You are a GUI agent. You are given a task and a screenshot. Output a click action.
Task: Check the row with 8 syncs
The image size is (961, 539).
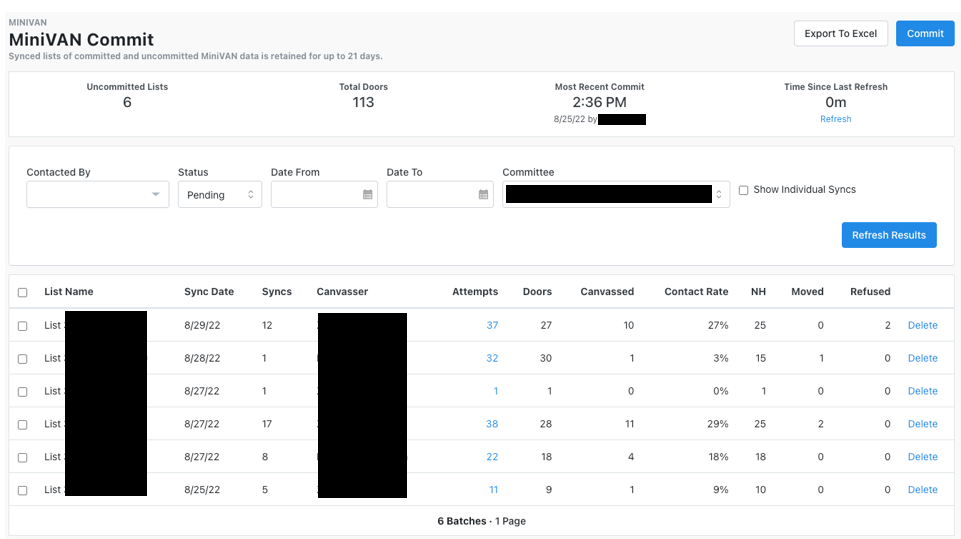[23, 457]
